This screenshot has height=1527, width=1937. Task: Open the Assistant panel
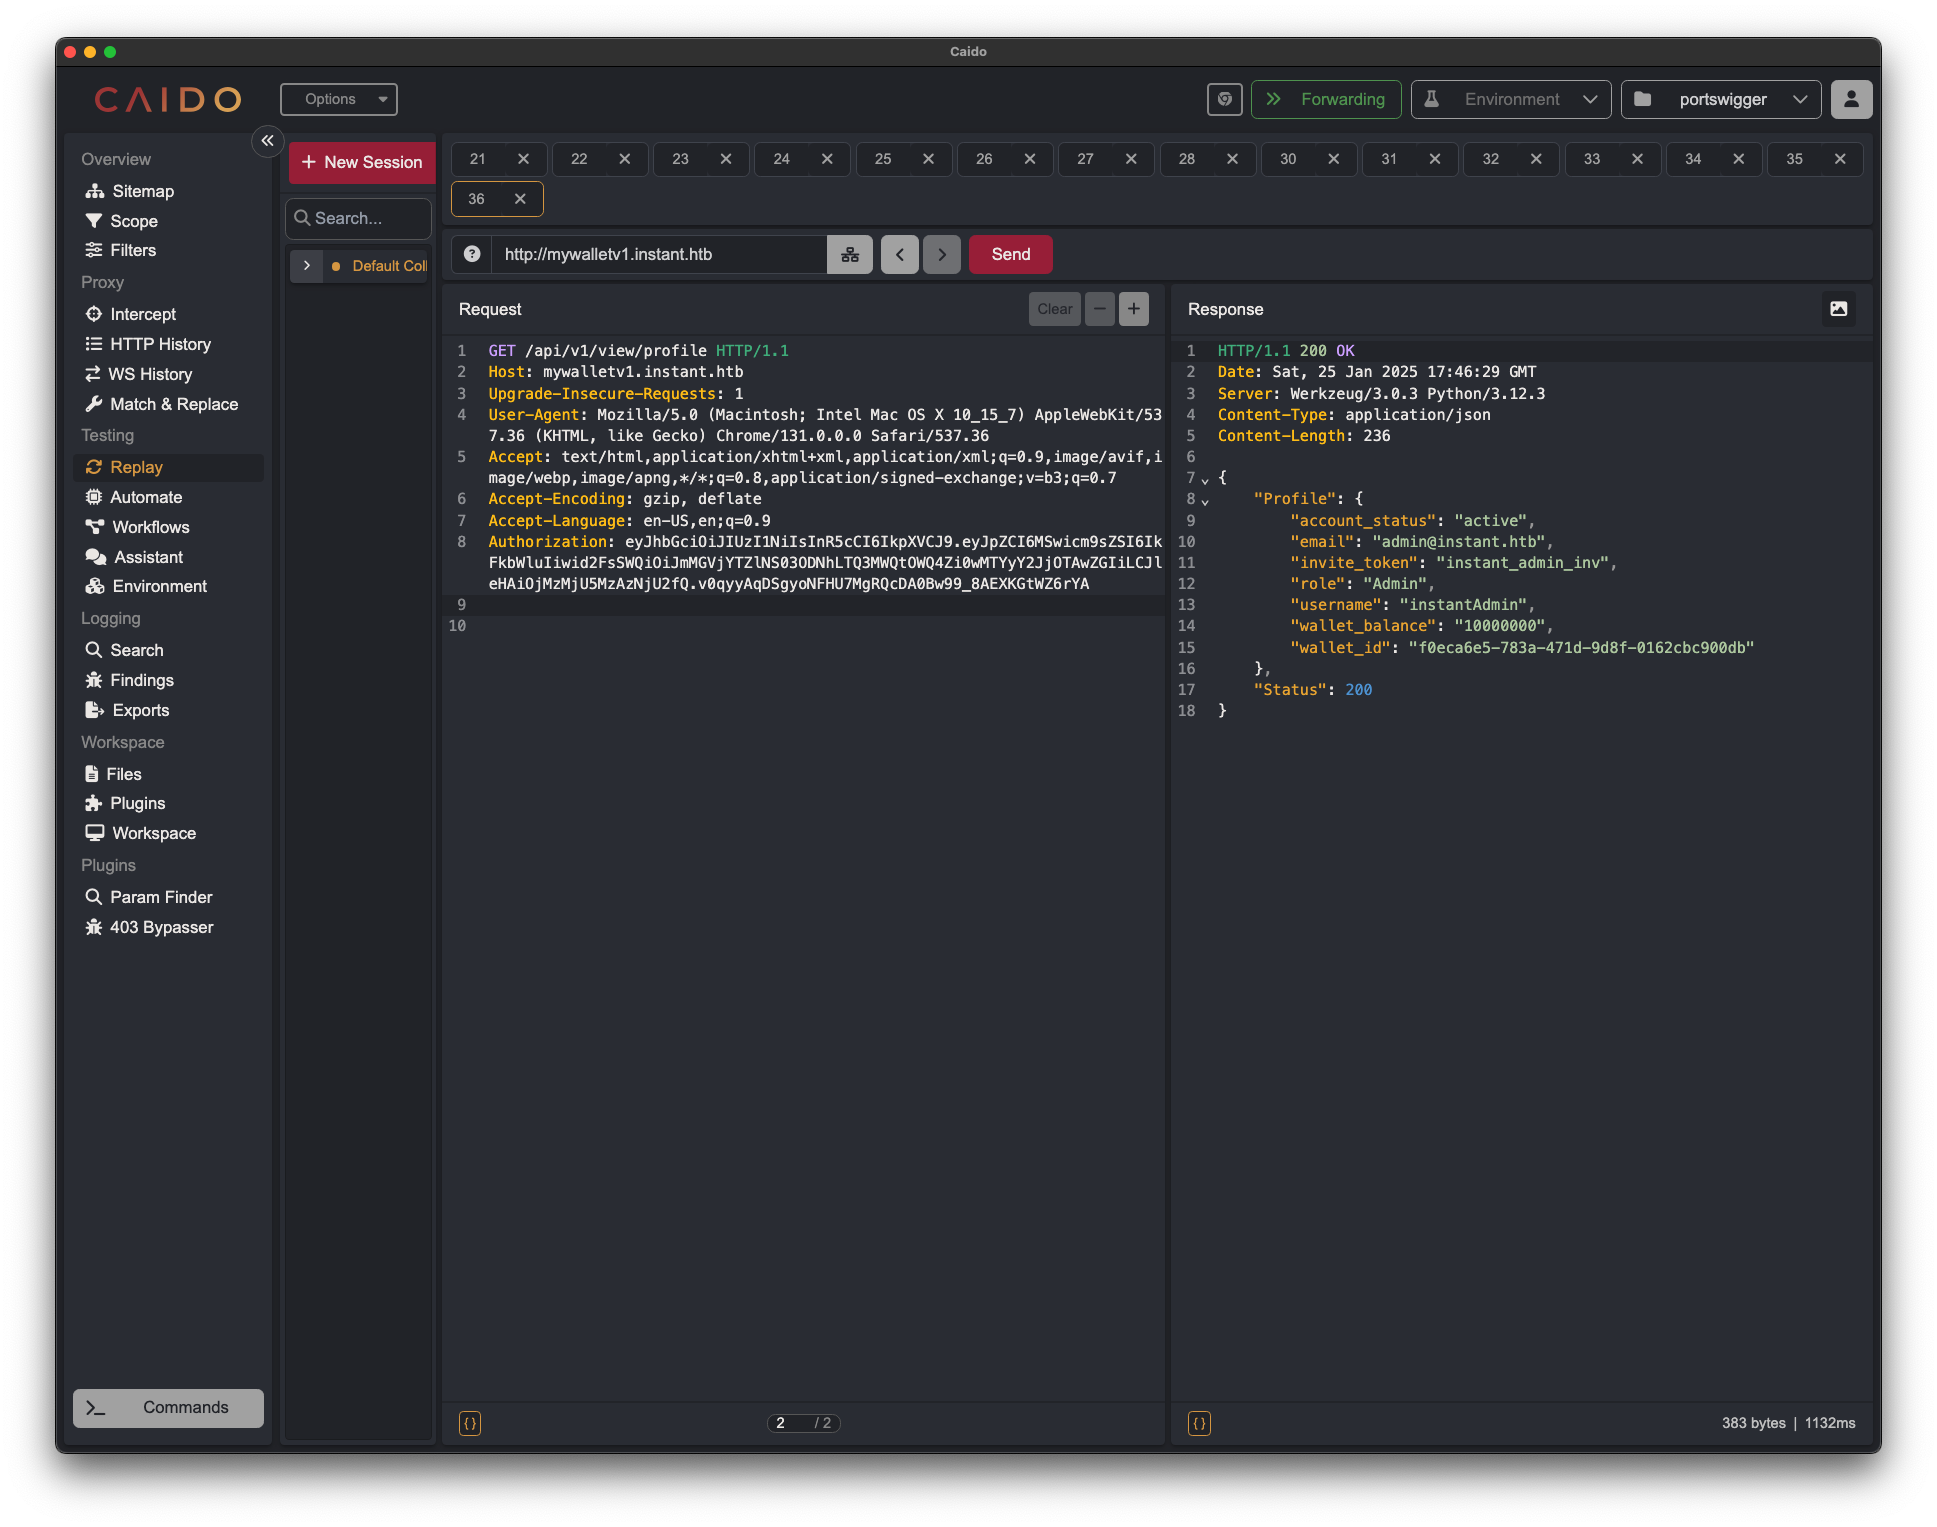tap(146, 557)
